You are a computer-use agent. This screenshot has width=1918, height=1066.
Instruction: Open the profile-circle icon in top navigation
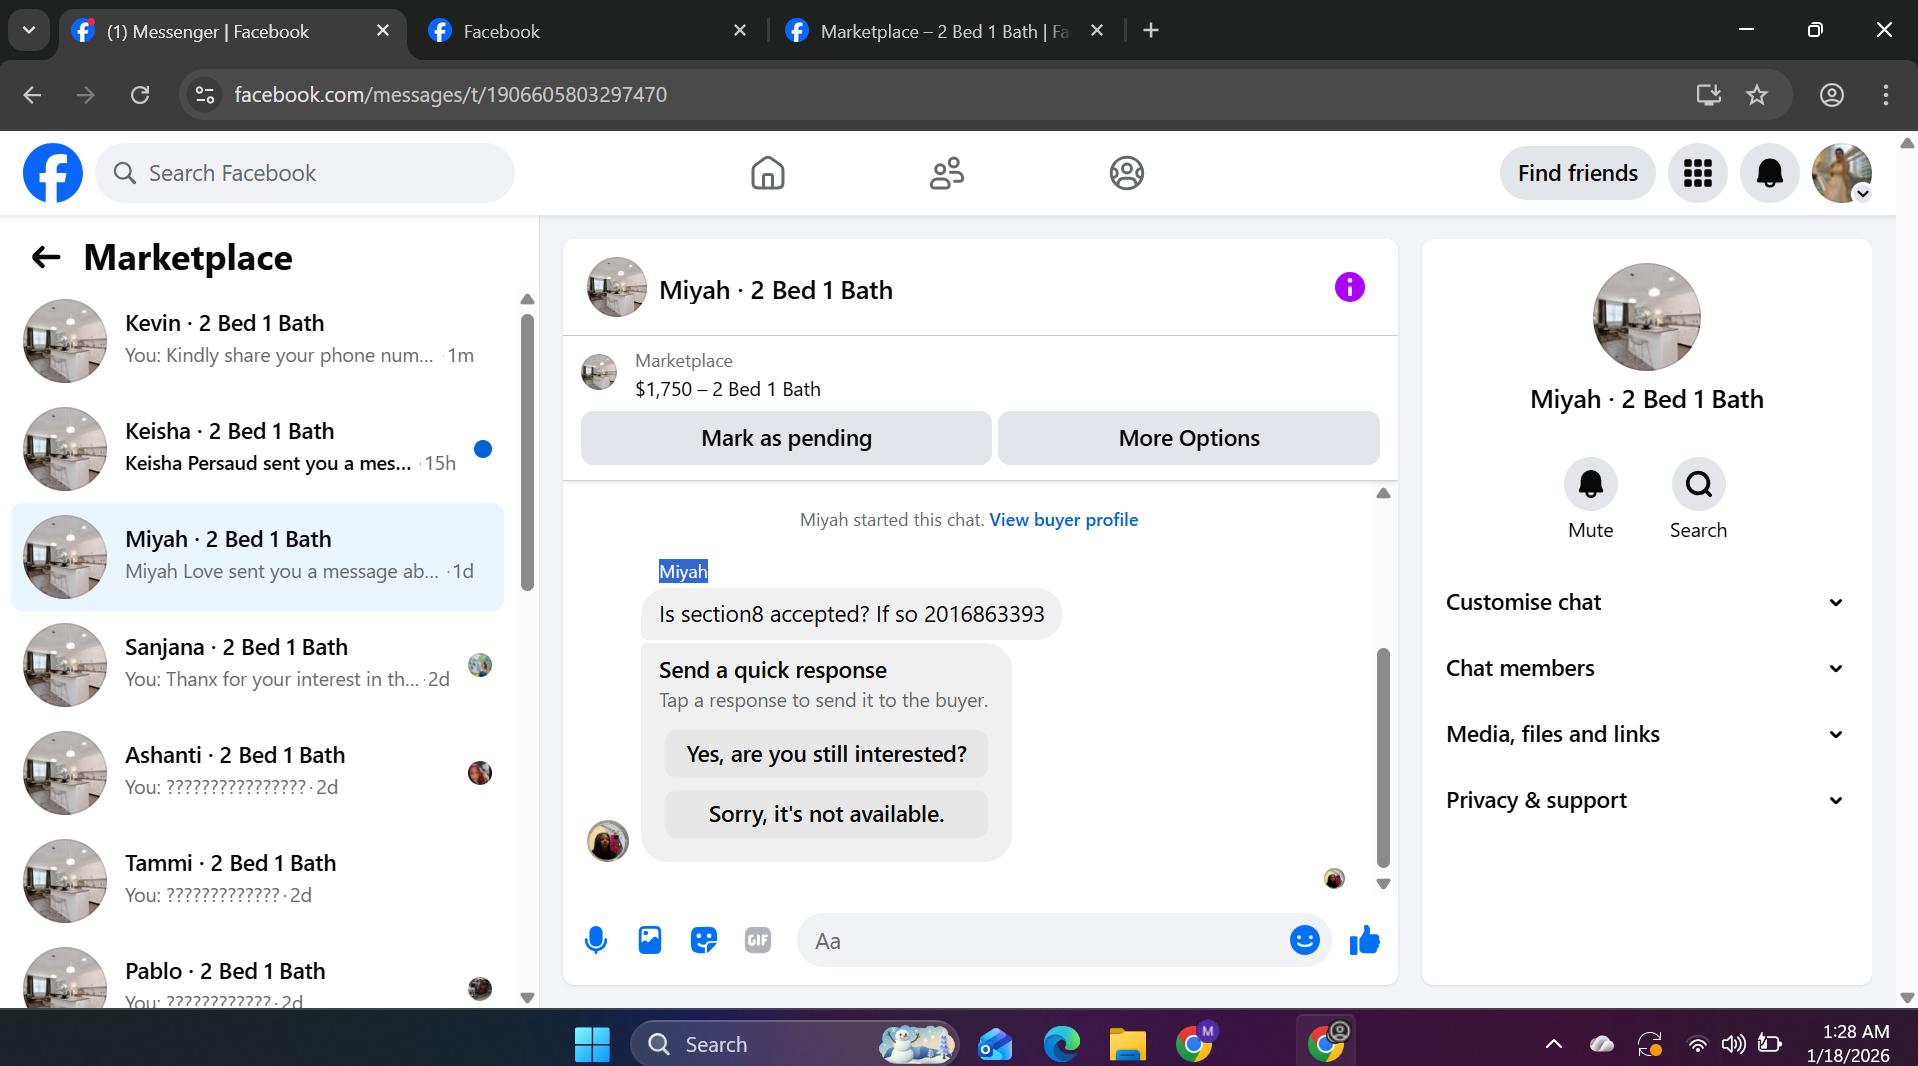click(1126, 173)
